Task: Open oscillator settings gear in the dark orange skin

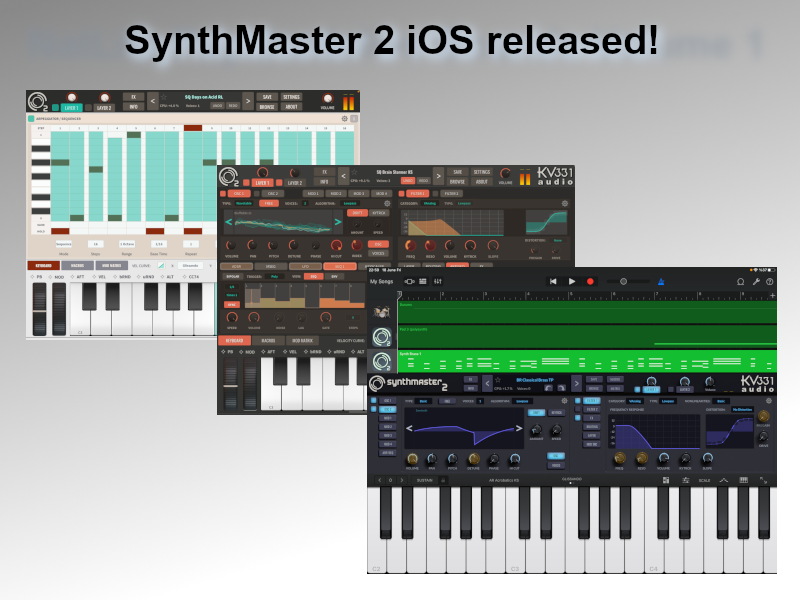Action: tap(387, 204)
